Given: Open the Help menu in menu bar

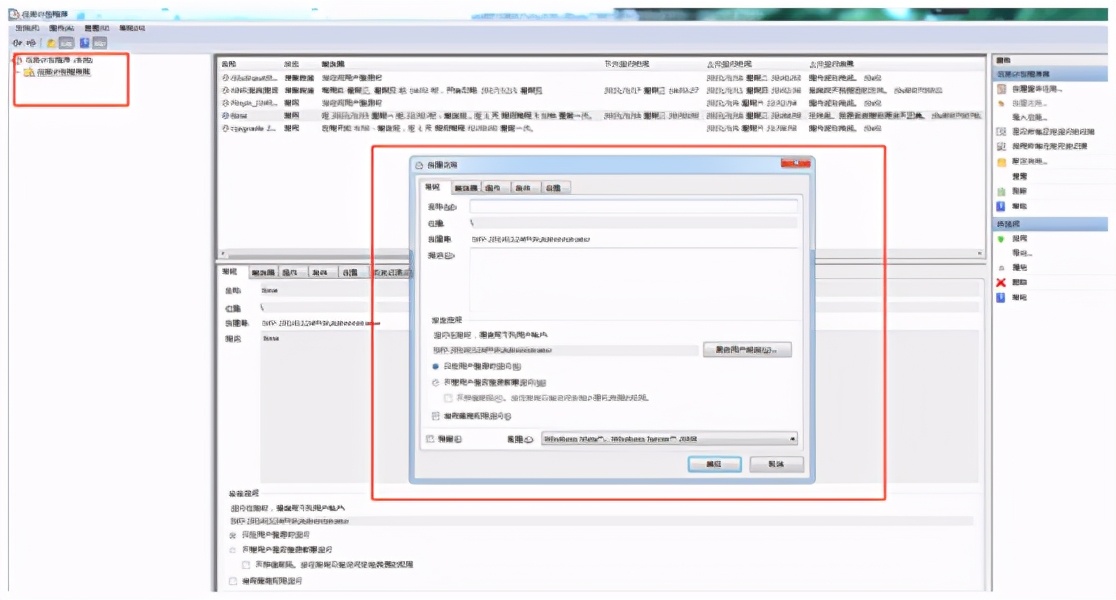Looking at the screenshot, I should (x=132, y=28).
